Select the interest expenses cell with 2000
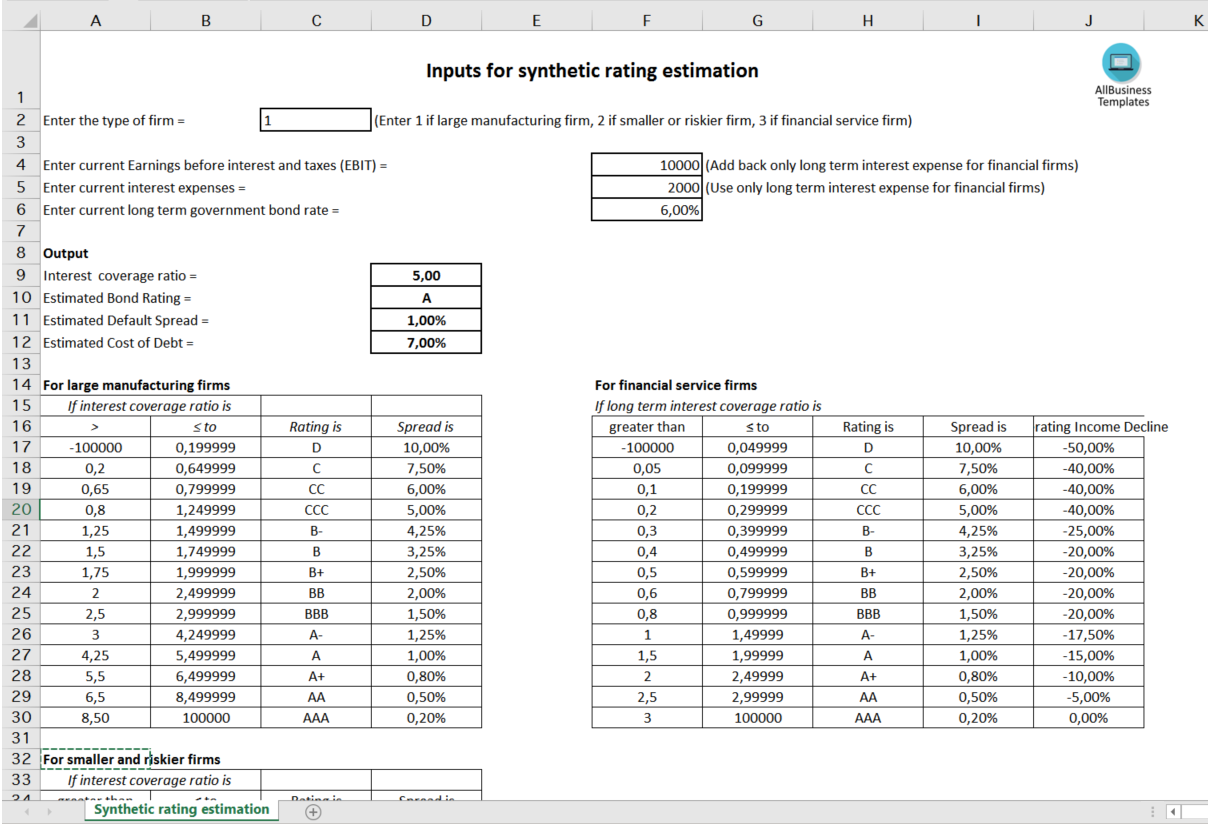 (646, 187)
